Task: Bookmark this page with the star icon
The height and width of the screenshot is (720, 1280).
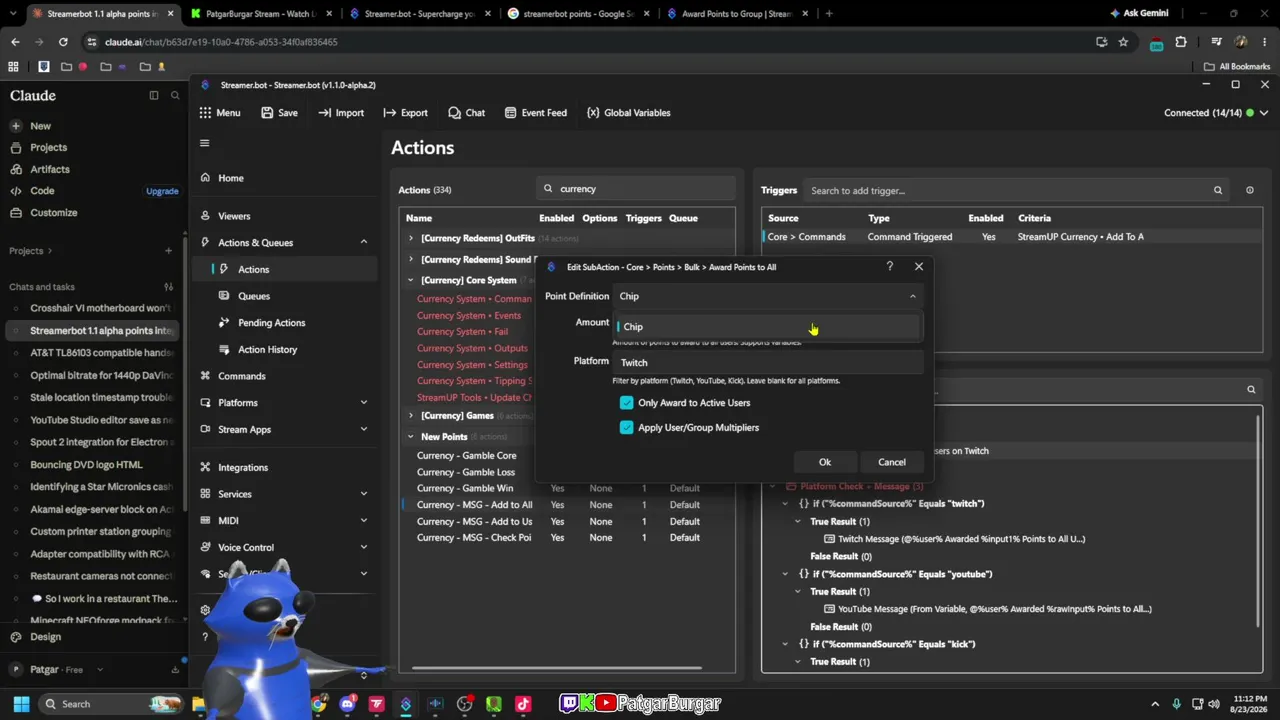Action: pos(1123,42)
